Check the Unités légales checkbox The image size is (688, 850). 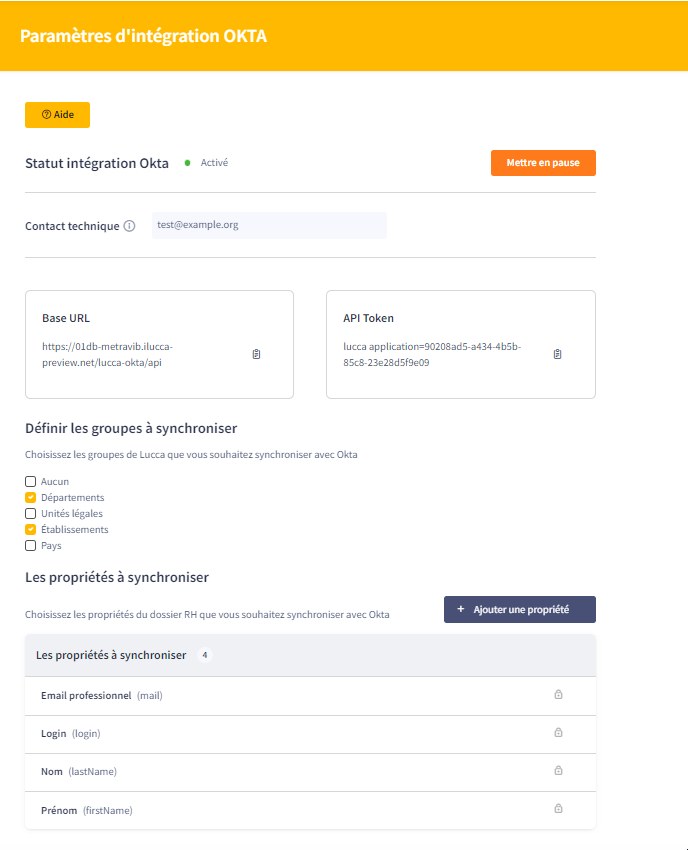tap(30, 513)
